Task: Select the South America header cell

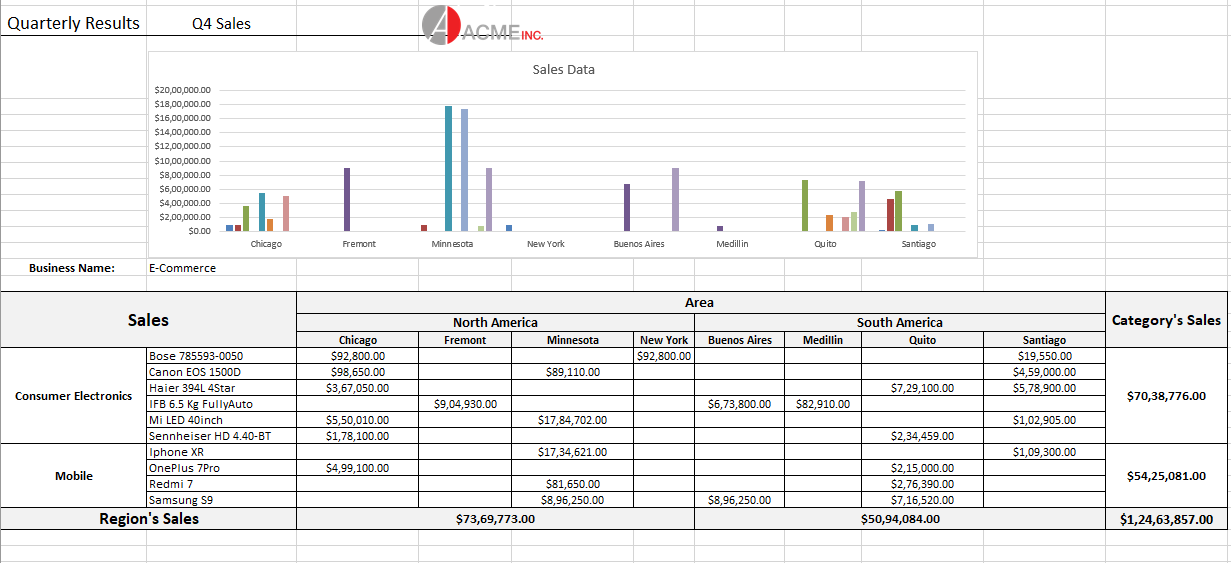Action: coord(900,322)
